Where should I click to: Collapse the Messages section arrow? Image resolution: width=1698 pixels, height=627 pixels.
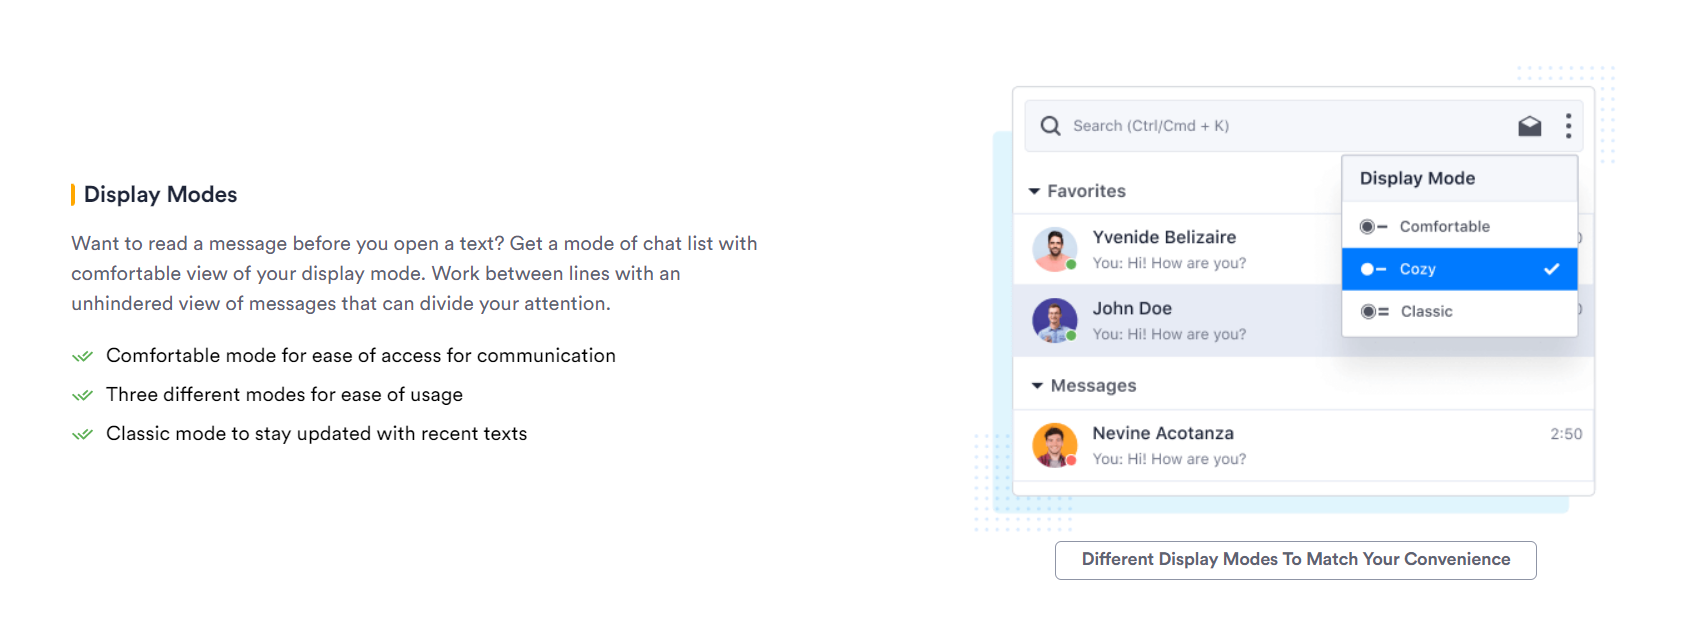coord(1037,386)
